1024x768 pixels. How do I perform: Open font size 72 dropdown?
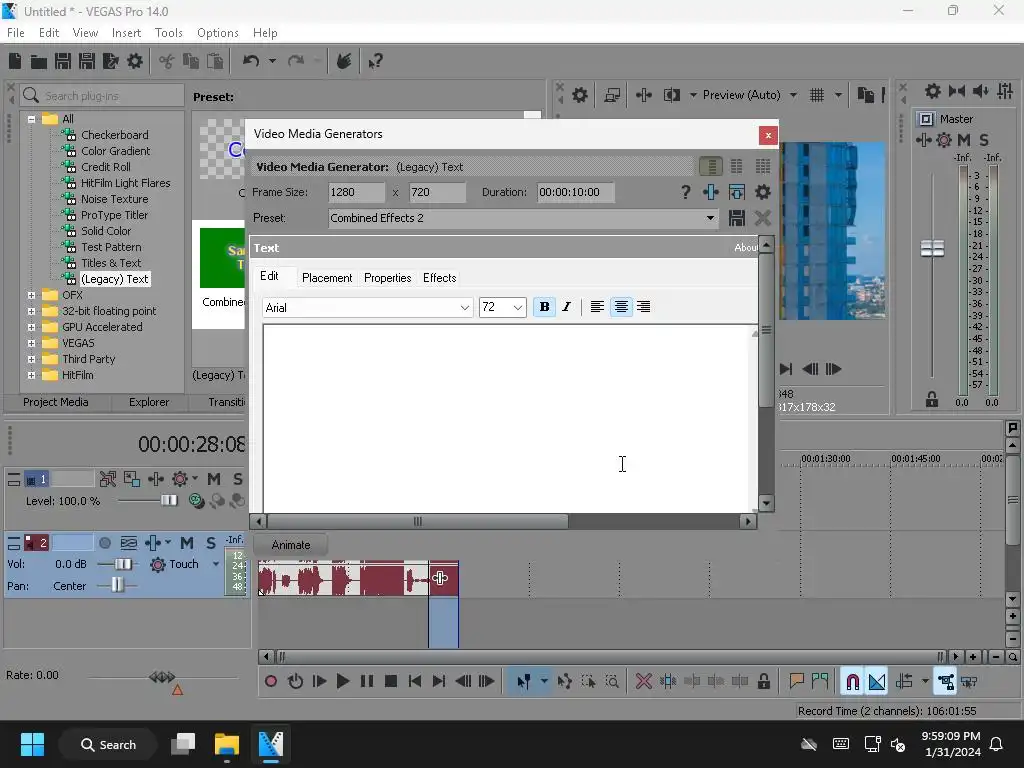pyautogui.click(x=518, y=308)
